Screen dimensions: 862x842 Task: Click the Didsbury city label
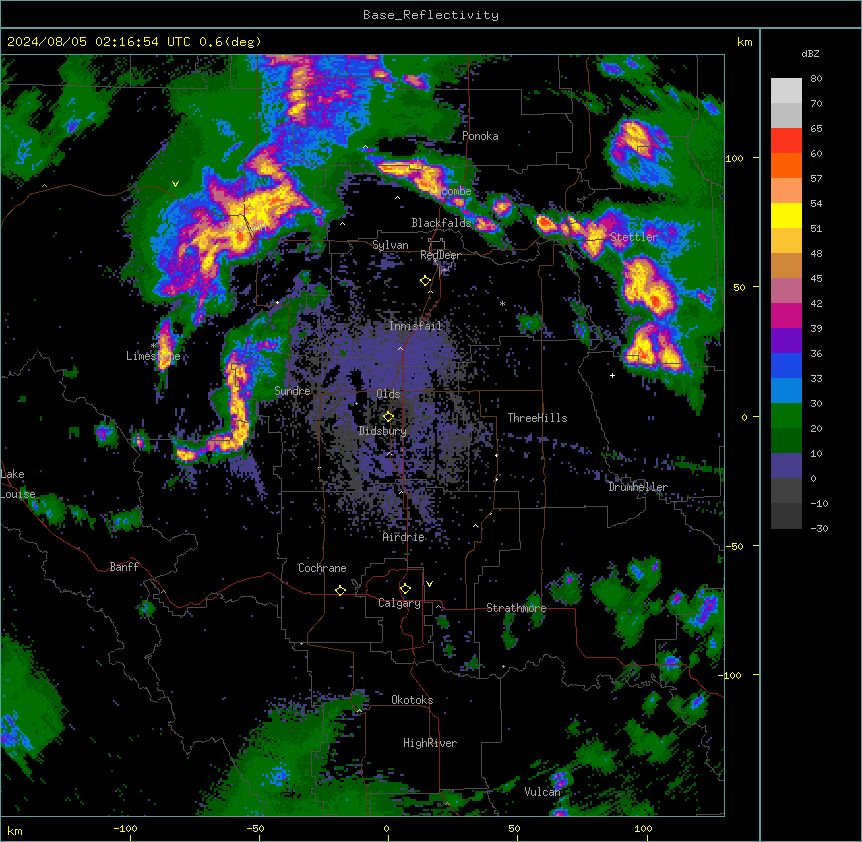(x=383, y=431)
